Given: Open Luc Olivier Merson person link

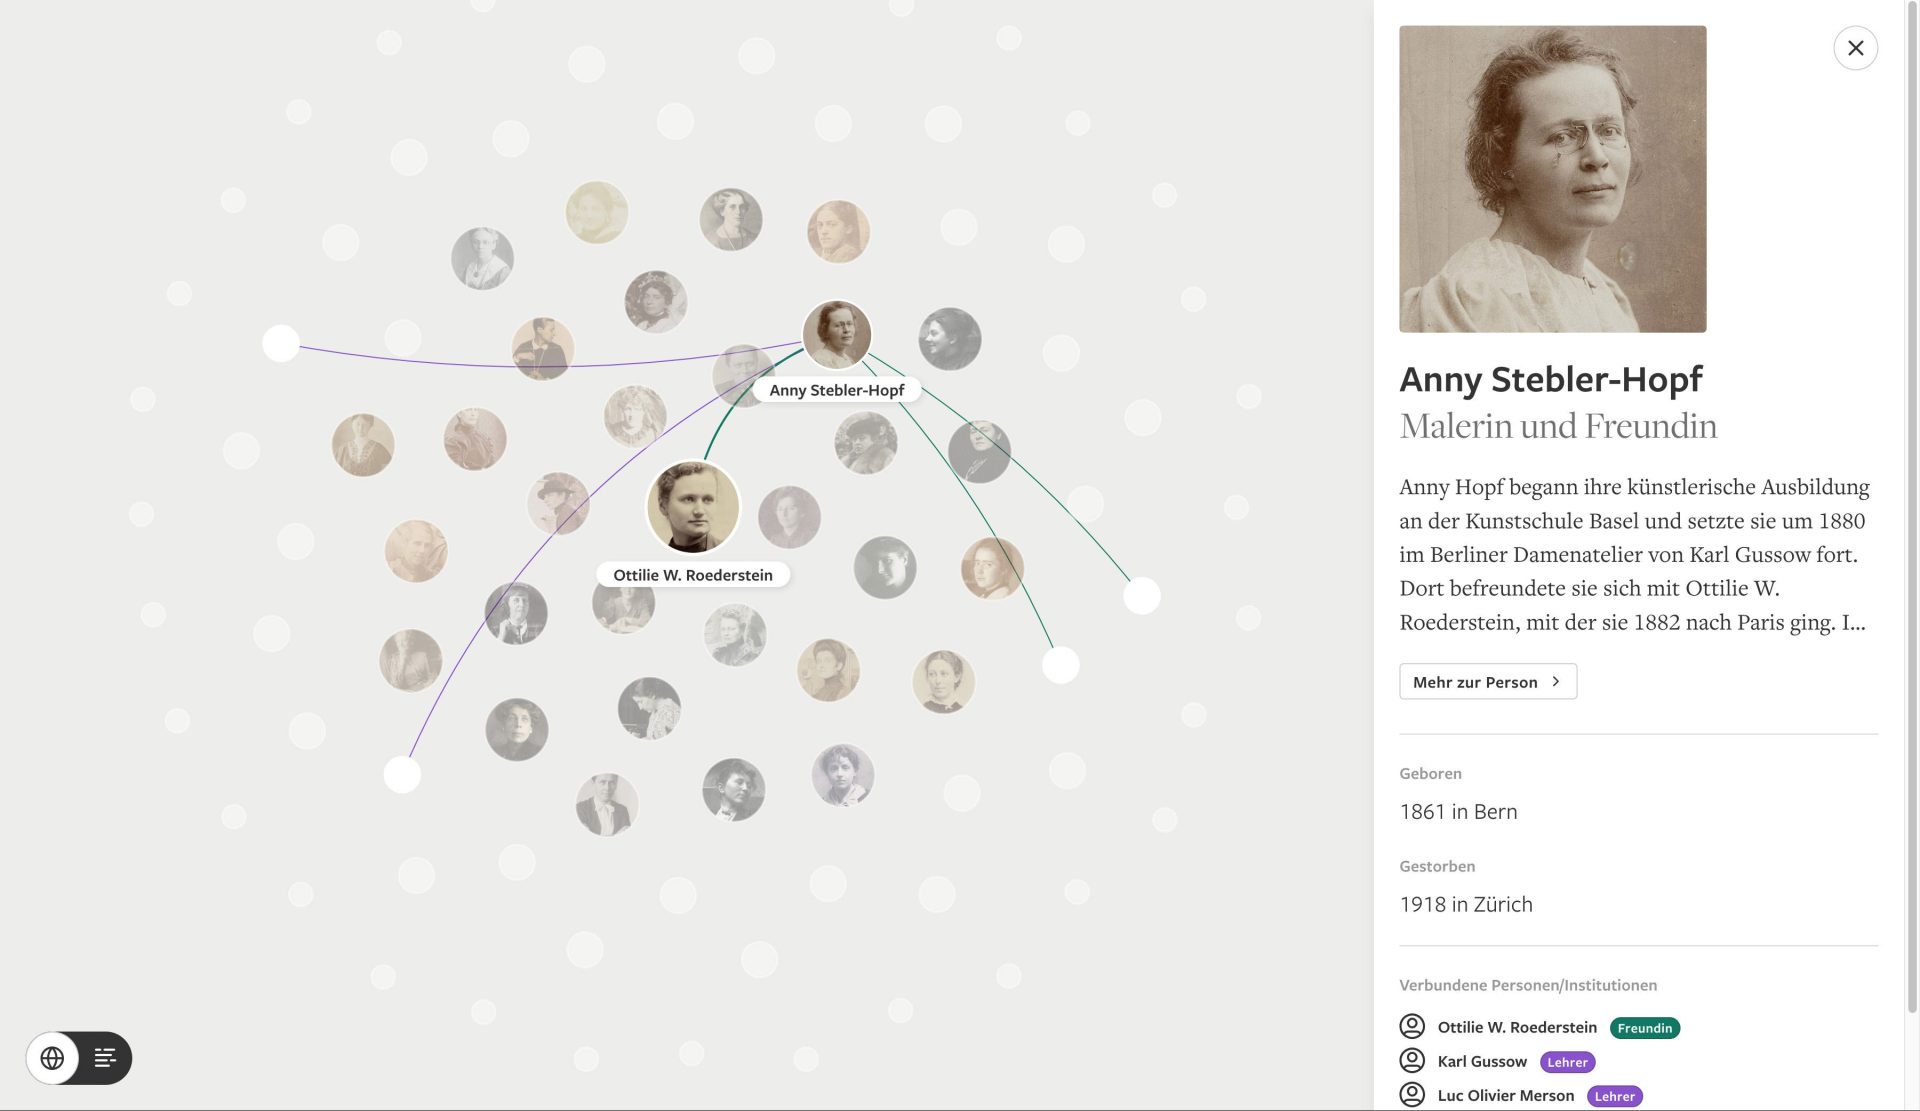Looking at the screenshot, I should tap(1505, 1095).
